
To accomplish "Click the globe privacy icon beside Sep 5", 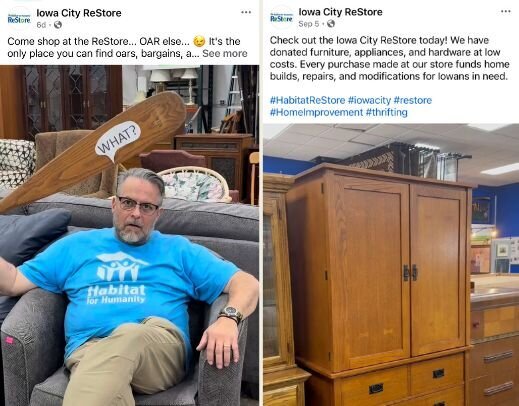I will click(331, 24).
